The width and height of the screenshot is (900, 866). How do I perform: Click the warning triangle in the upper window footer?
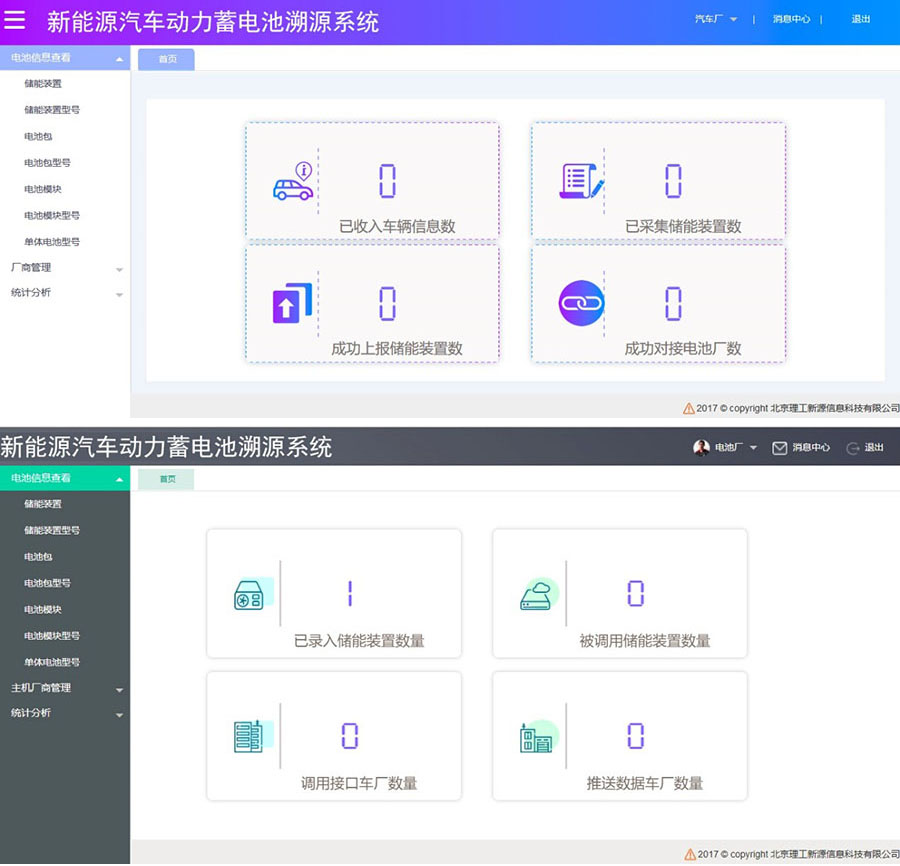click(688, 409)
